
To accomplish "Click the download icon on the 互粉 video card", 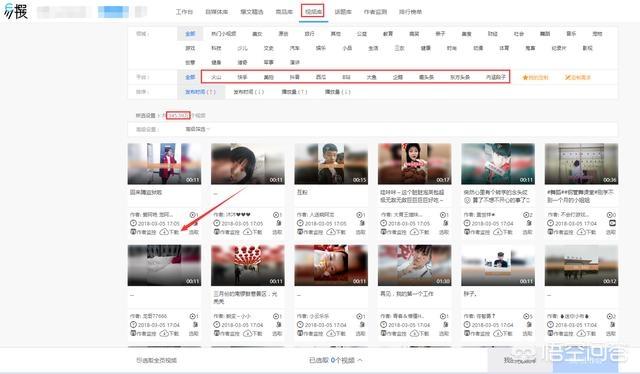I will point(331,232).
